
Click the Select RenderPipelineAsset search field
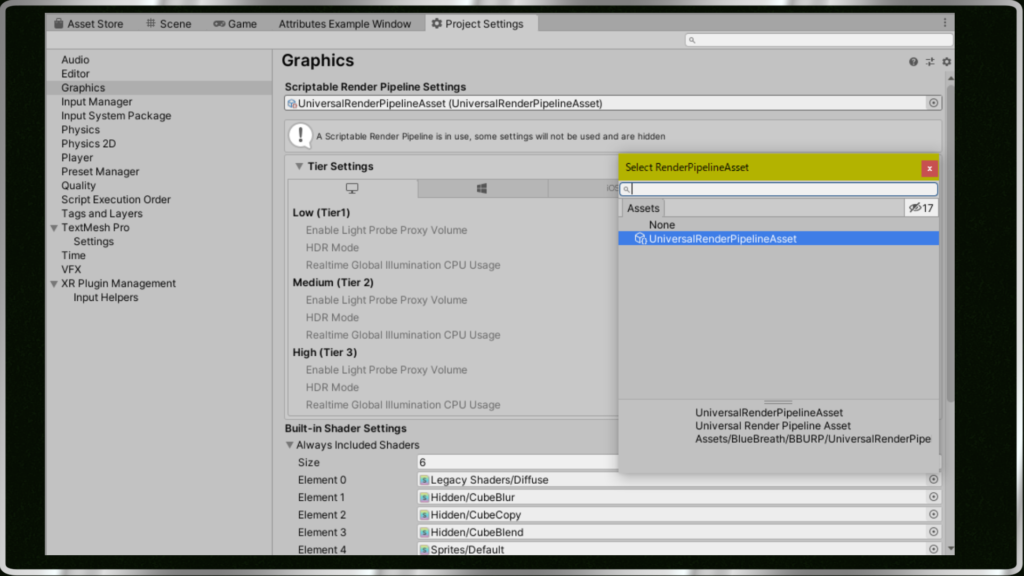(784, 189)
